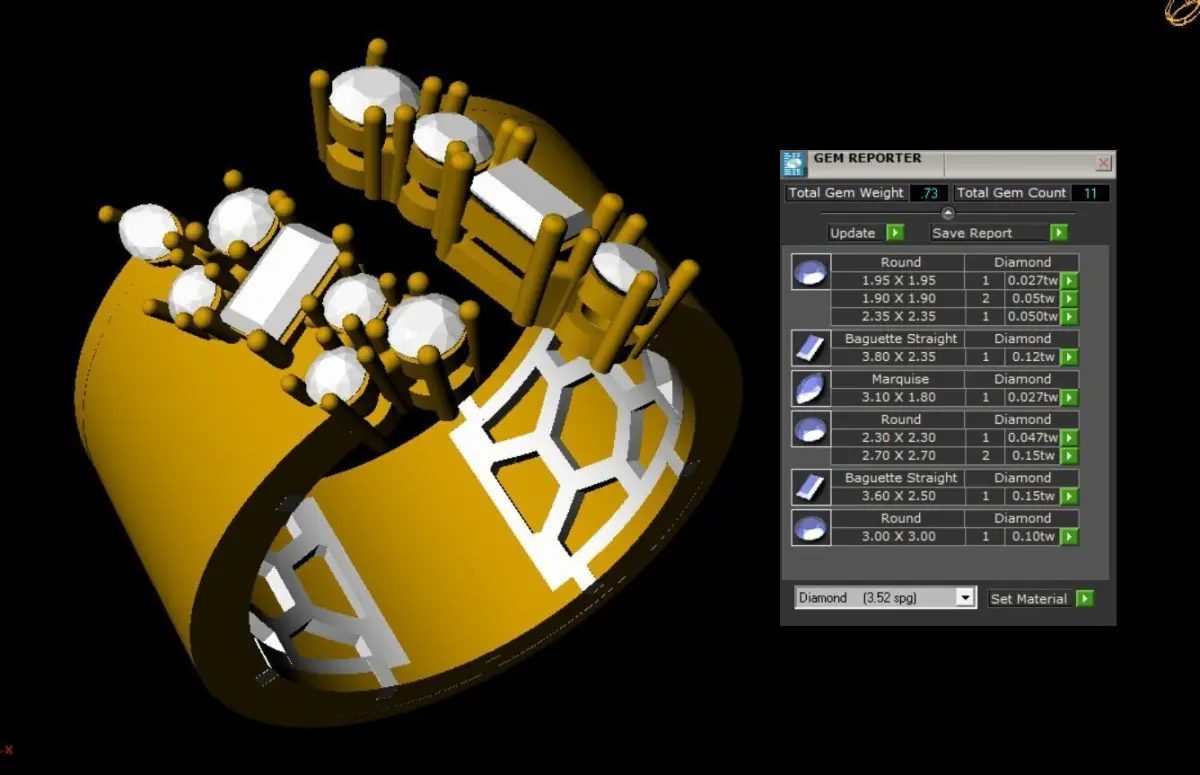Click green arrow on the 1.95 X 1.95 row
Screen dimensions: 1200x775
(1069, 281)
